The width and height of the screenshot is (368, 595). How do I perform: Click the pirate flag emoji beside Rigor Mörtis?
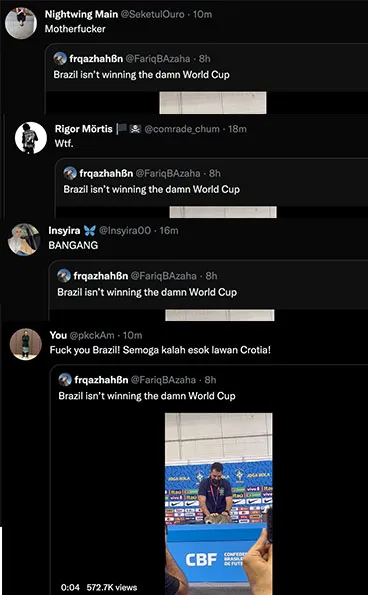(x=135, y=129)
